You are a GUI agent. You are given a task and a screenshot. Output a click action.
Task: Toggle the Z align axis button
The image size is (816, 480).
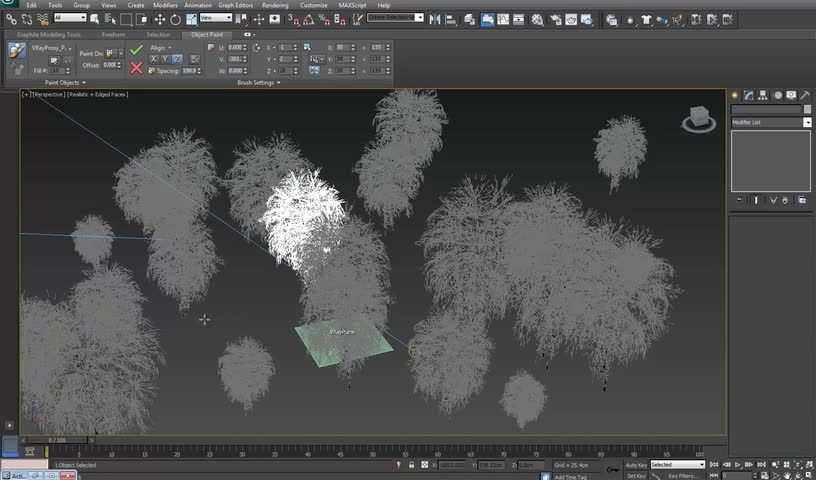point(176,59)
